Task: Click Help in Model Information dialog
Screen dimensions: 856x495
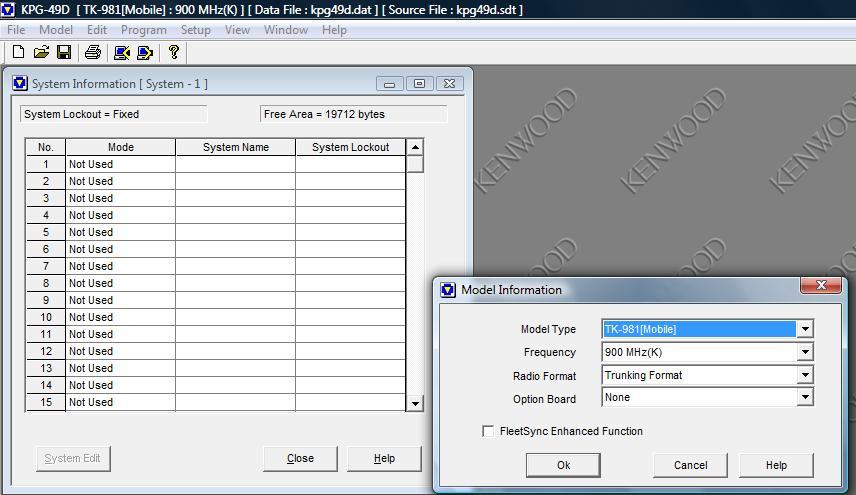Action: pos(776,465)
